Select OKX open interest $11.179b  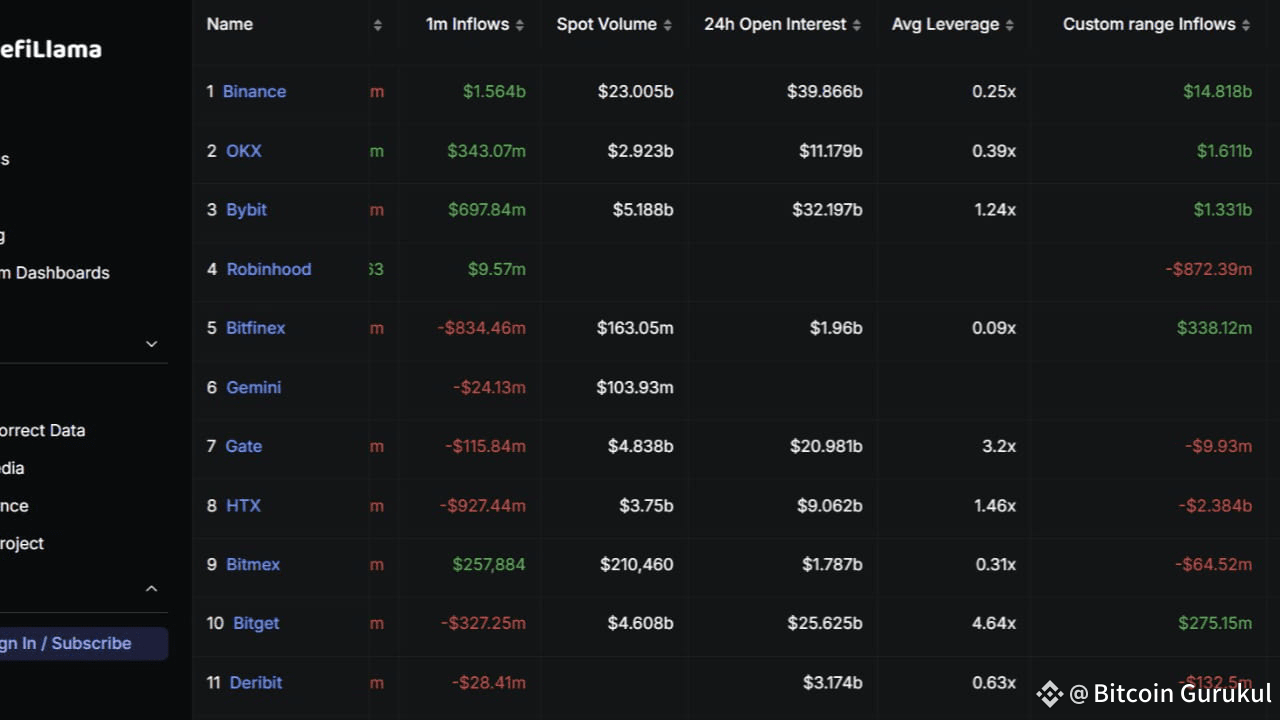[831, 151]
